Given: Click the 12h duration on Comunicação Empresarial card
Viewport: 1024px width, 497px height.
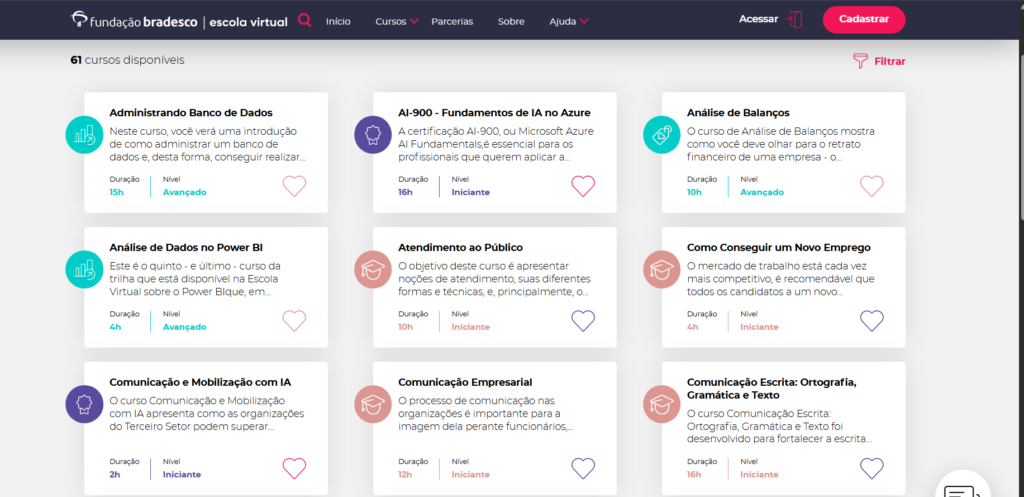Looking at the screenshot, I should pyautogui.click(x=405, y=474).
